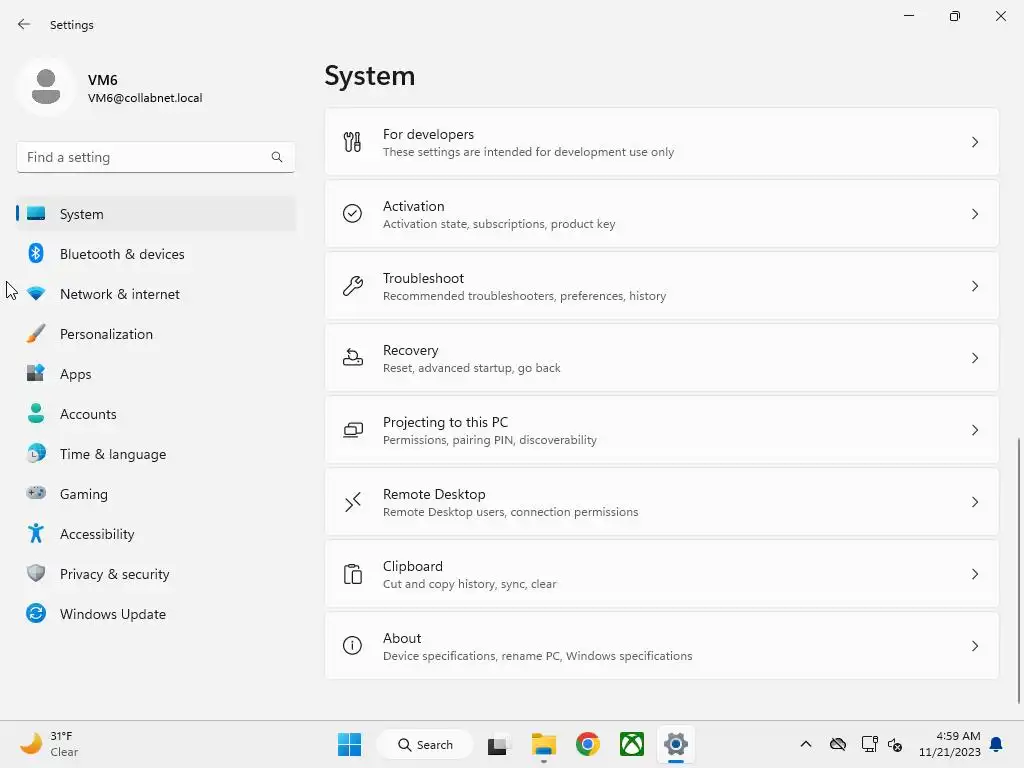Expand the Activation row chevron
This screenshot has width=1024, height=768.
974,214
